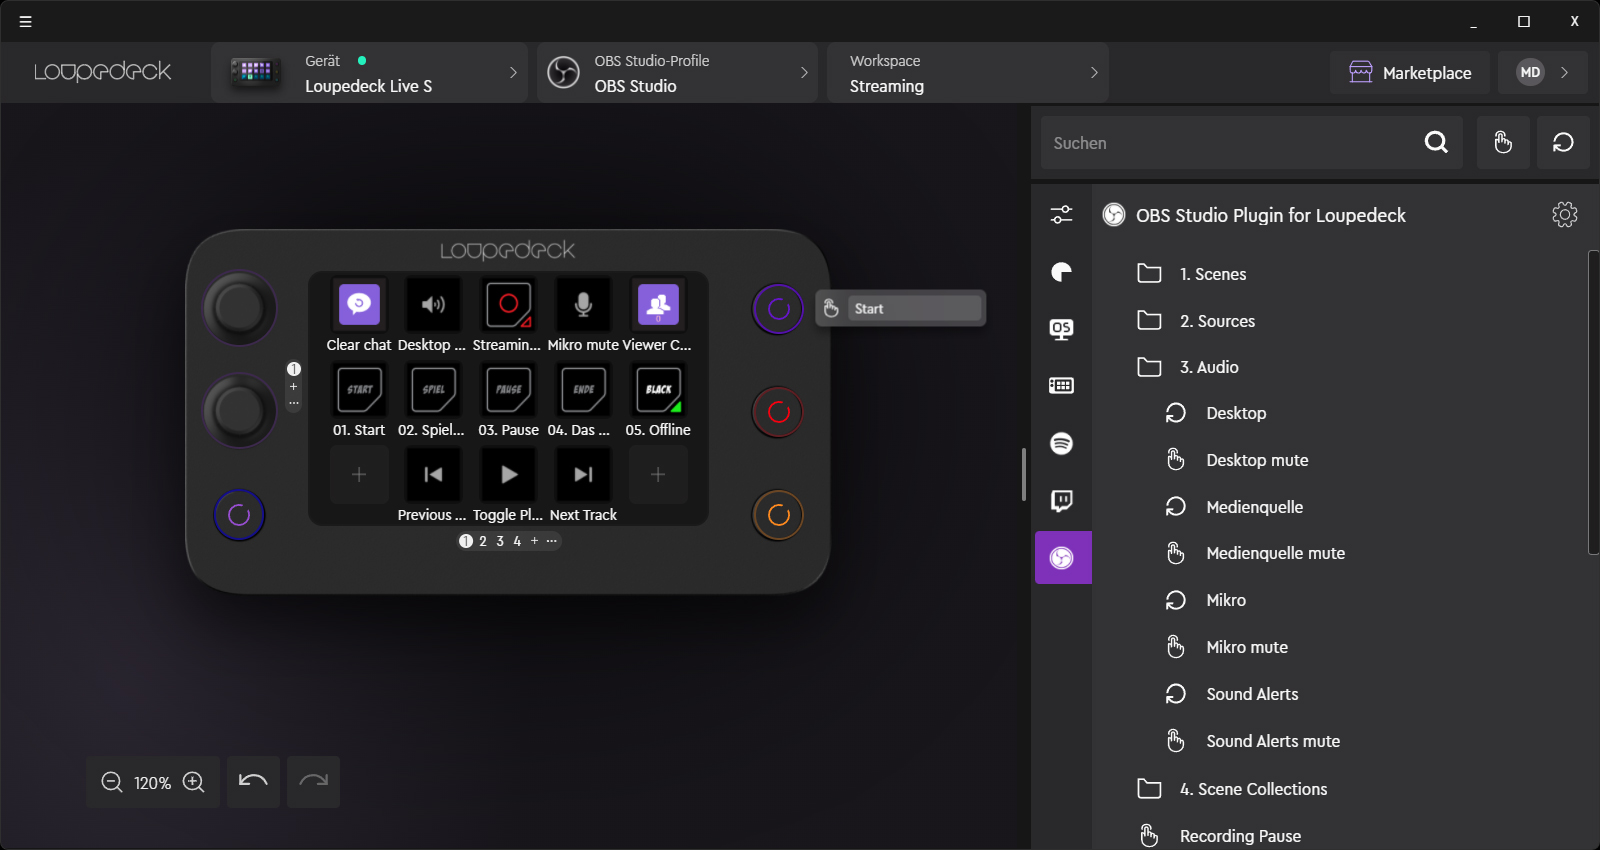Open the Workspace Streaming dropdown
Image resolution: width=1600 pixels, height=850 pixels.
point(967,73)
